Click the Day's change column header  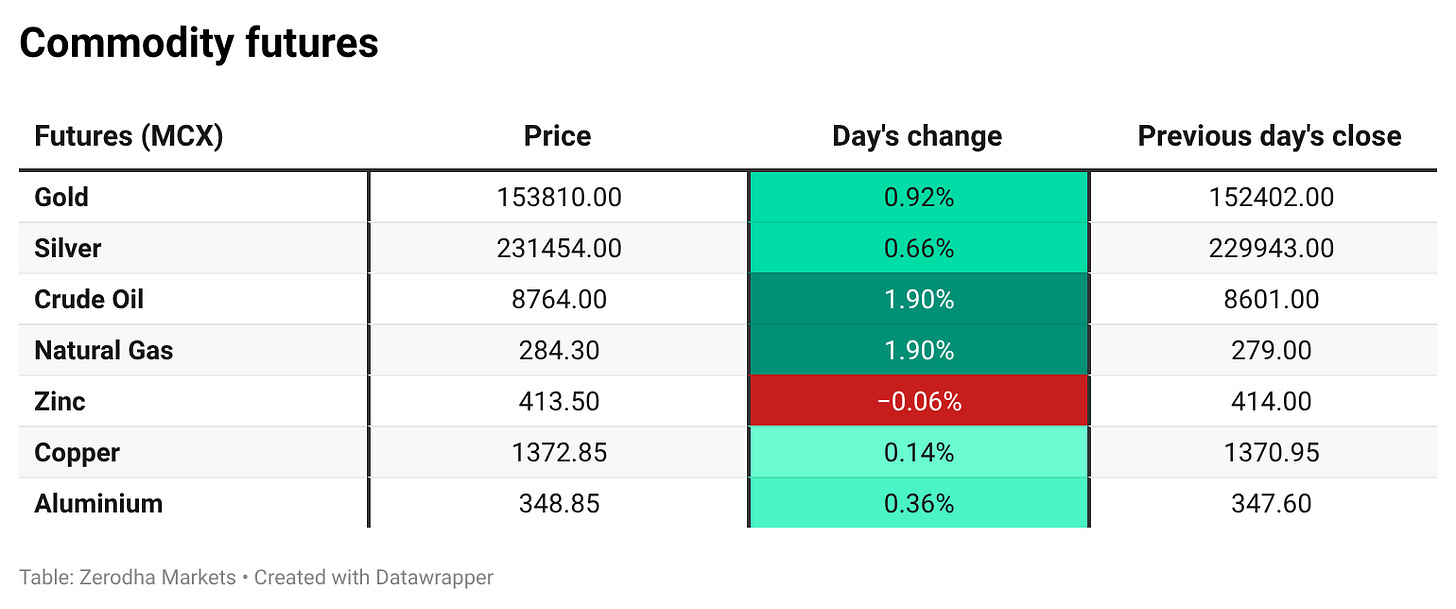(x=917, y=136)
